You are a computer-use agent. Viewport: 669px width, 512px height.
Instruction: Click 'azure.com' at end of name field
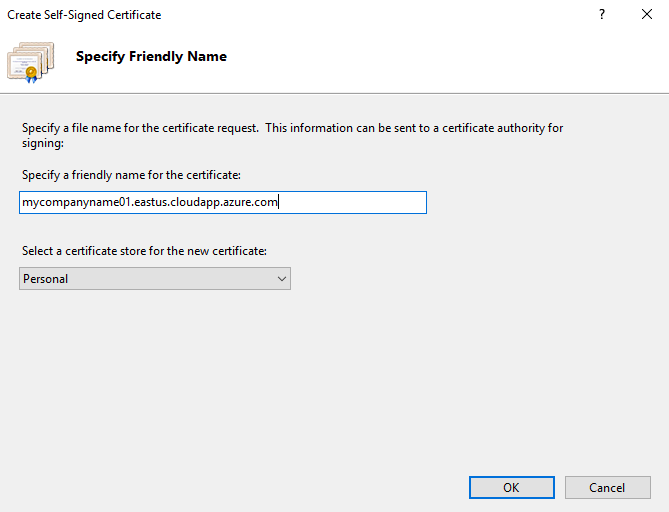[x=250, y=202]
